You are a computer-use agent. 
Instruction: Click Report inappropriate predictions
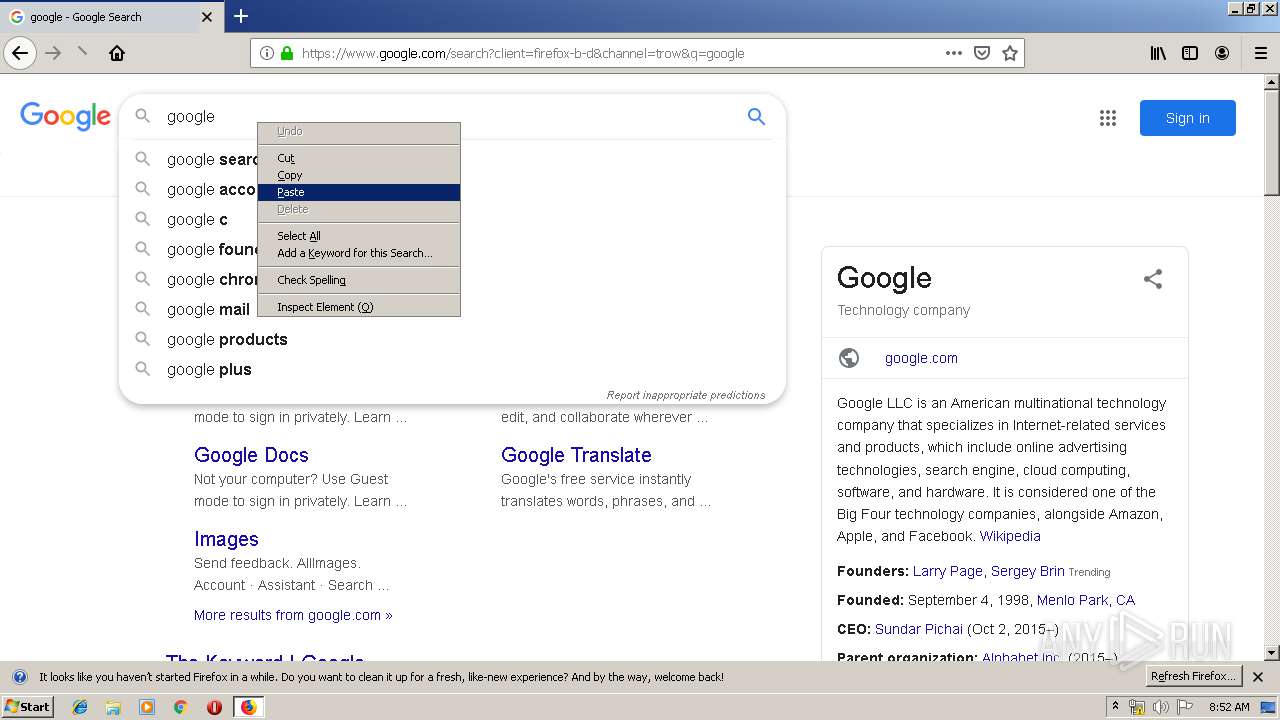click(x=686, y=395)
